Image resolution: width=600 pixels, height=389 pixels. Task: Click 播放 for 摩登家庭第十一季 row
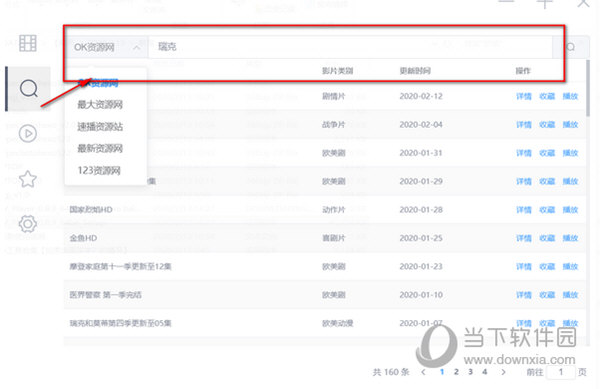570,267
